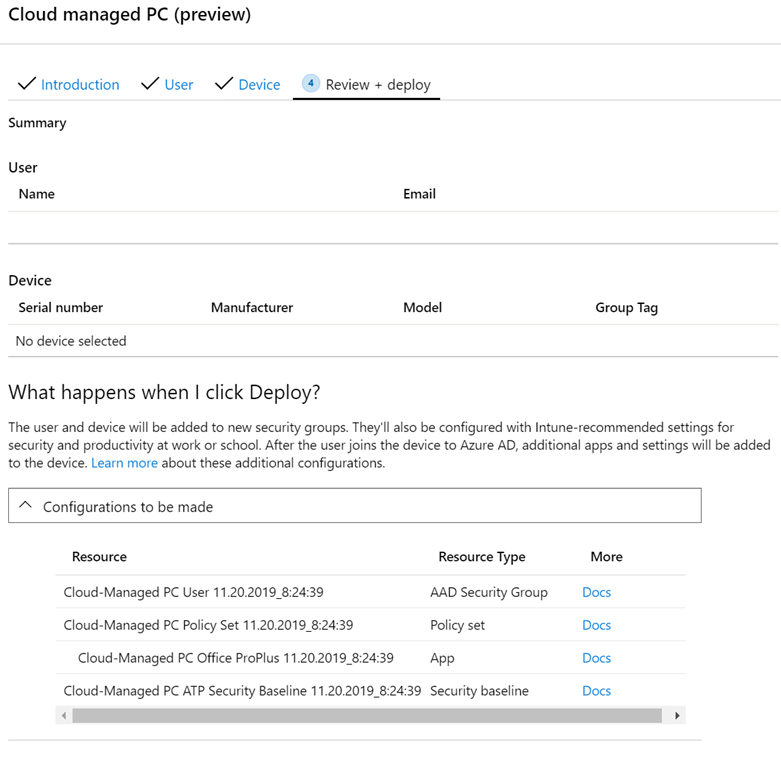Open Docs for Office ProPlus App

pyautogui.click(x=596, y=658)
